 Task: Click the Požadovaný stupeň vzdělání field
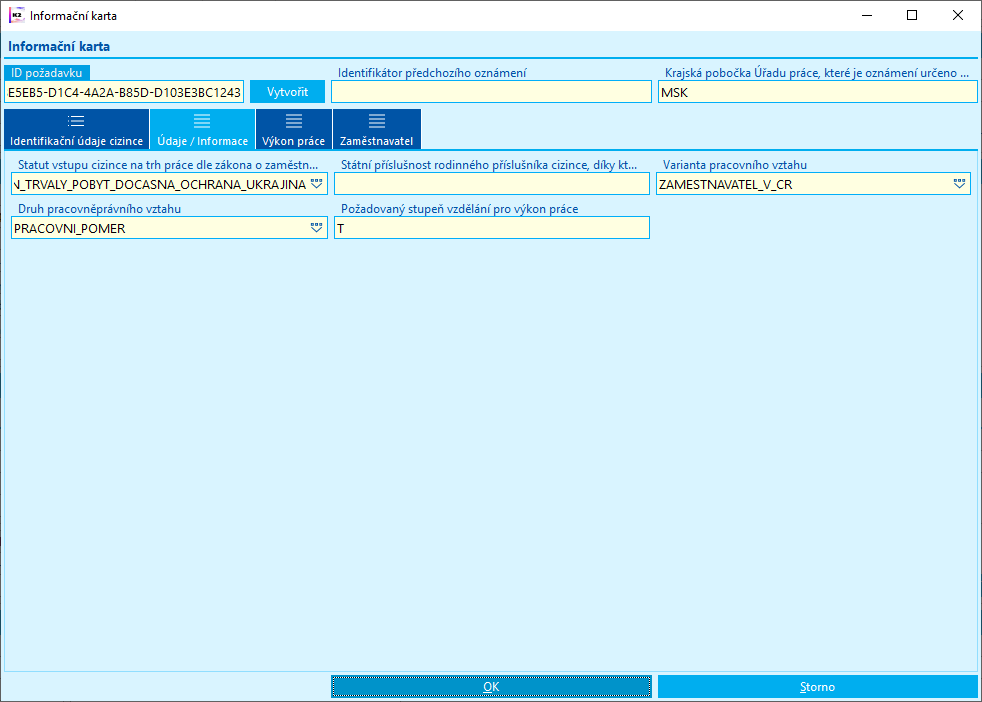492,228
